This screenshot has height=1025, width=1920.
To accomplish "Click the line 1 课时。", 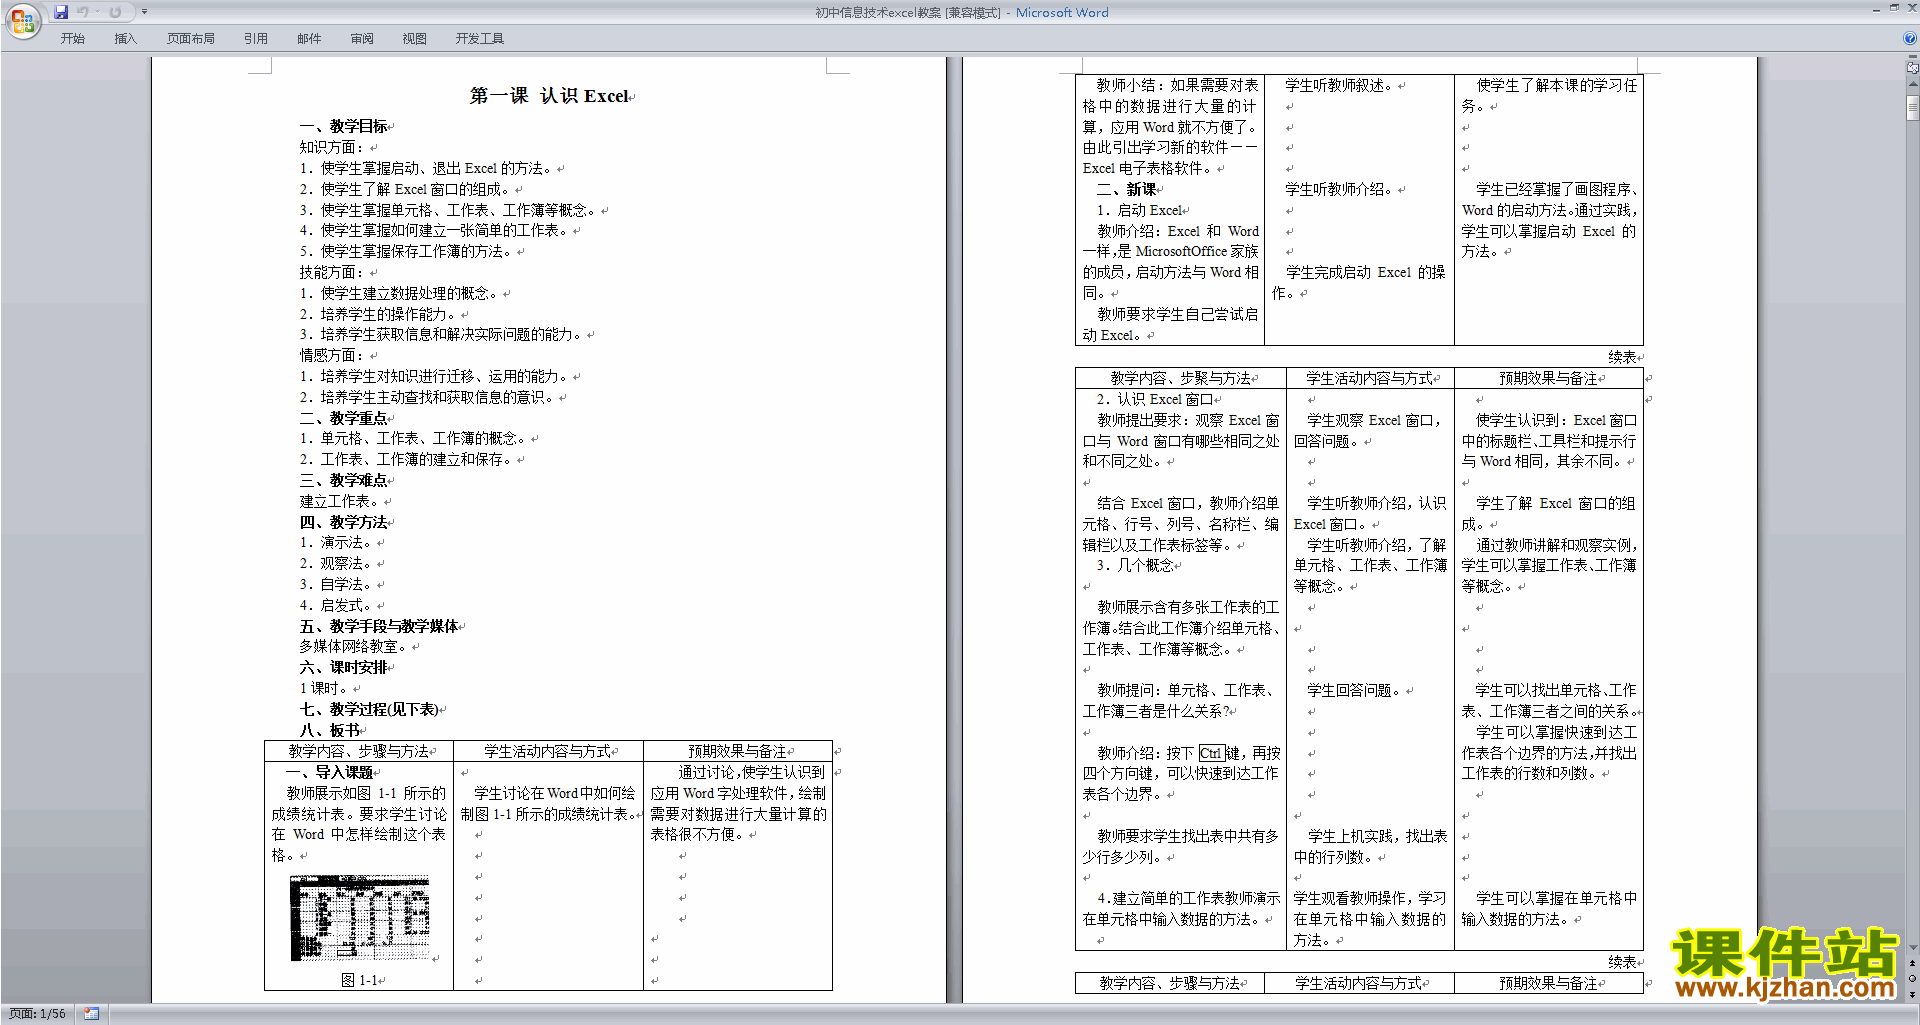I will [324, 688].
